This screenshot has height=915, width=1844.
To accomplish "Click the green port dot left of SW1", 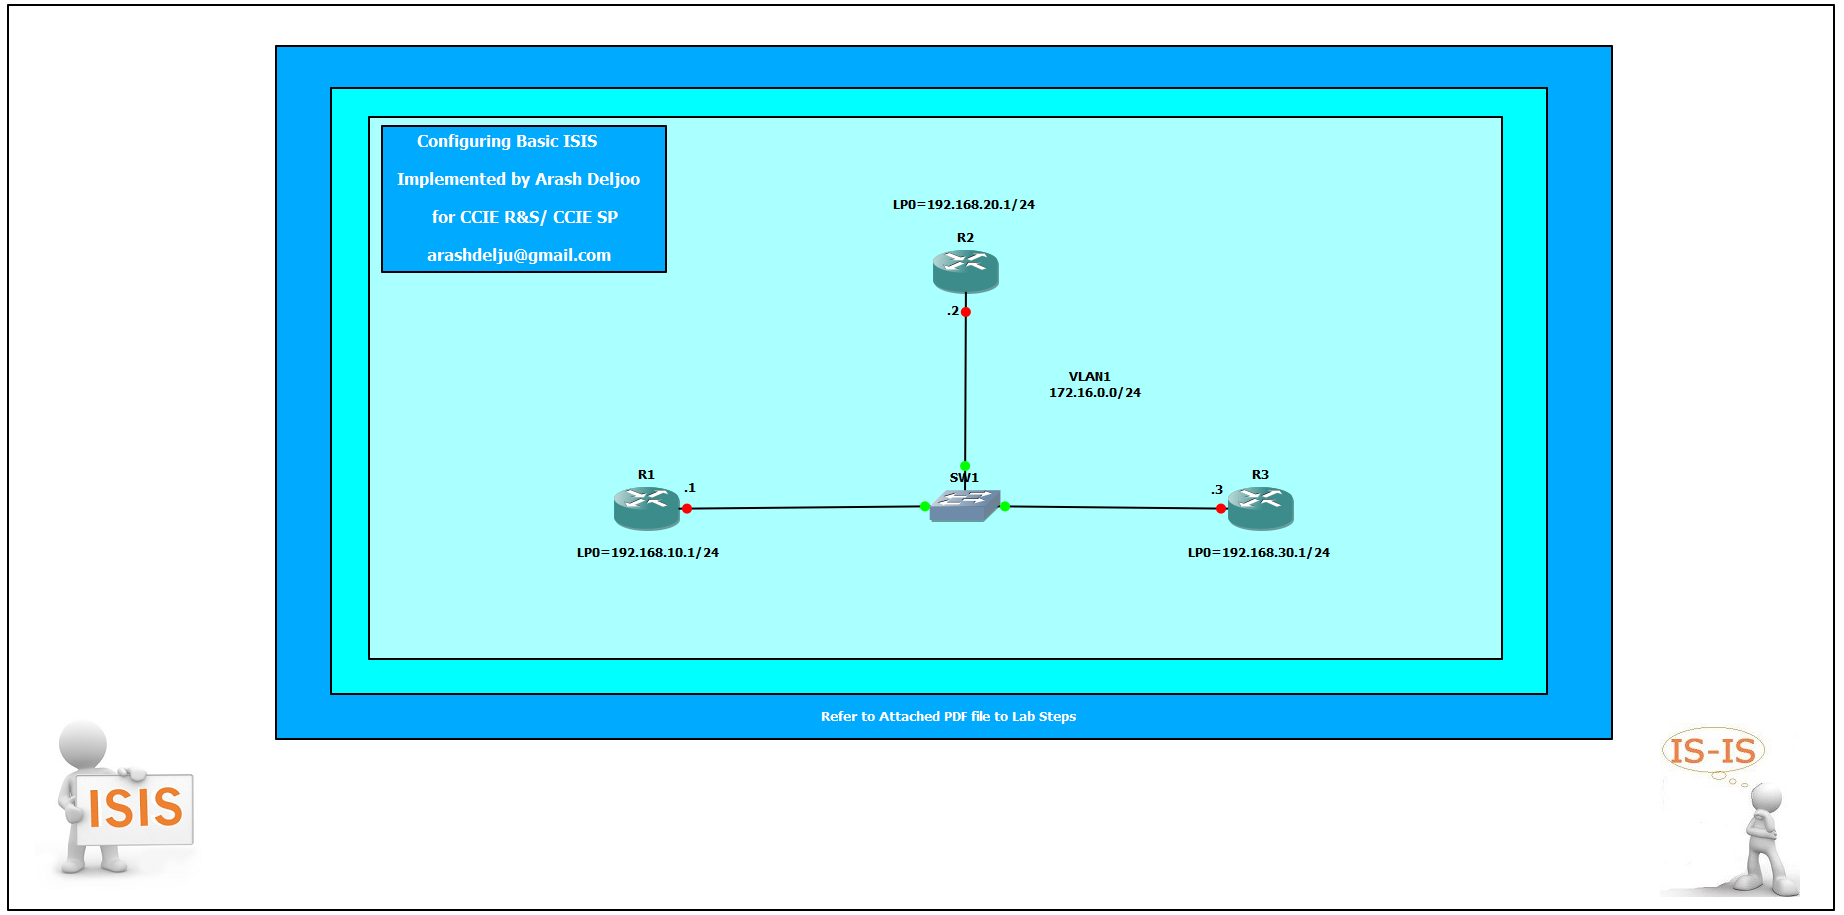I will coord(925,506).
